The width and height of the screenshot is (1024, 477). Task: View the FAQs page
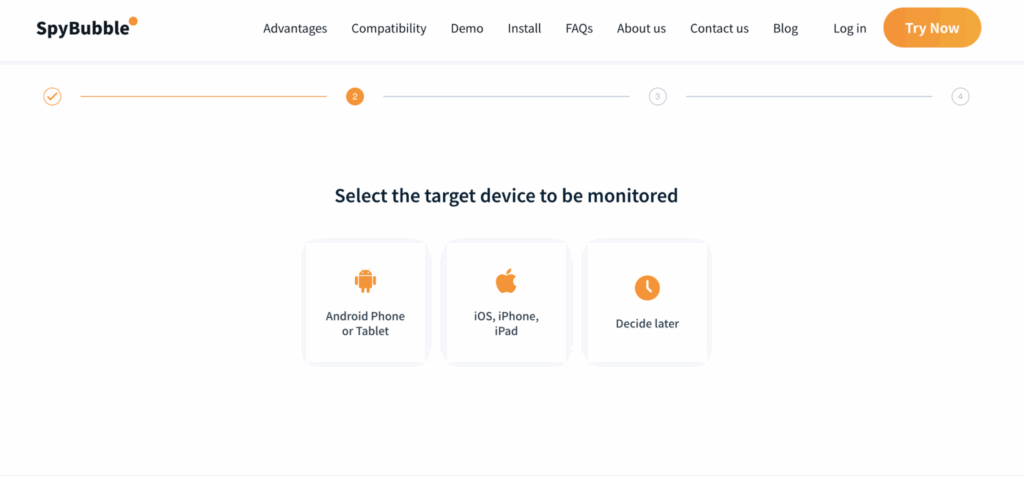[x=579, y=28]
